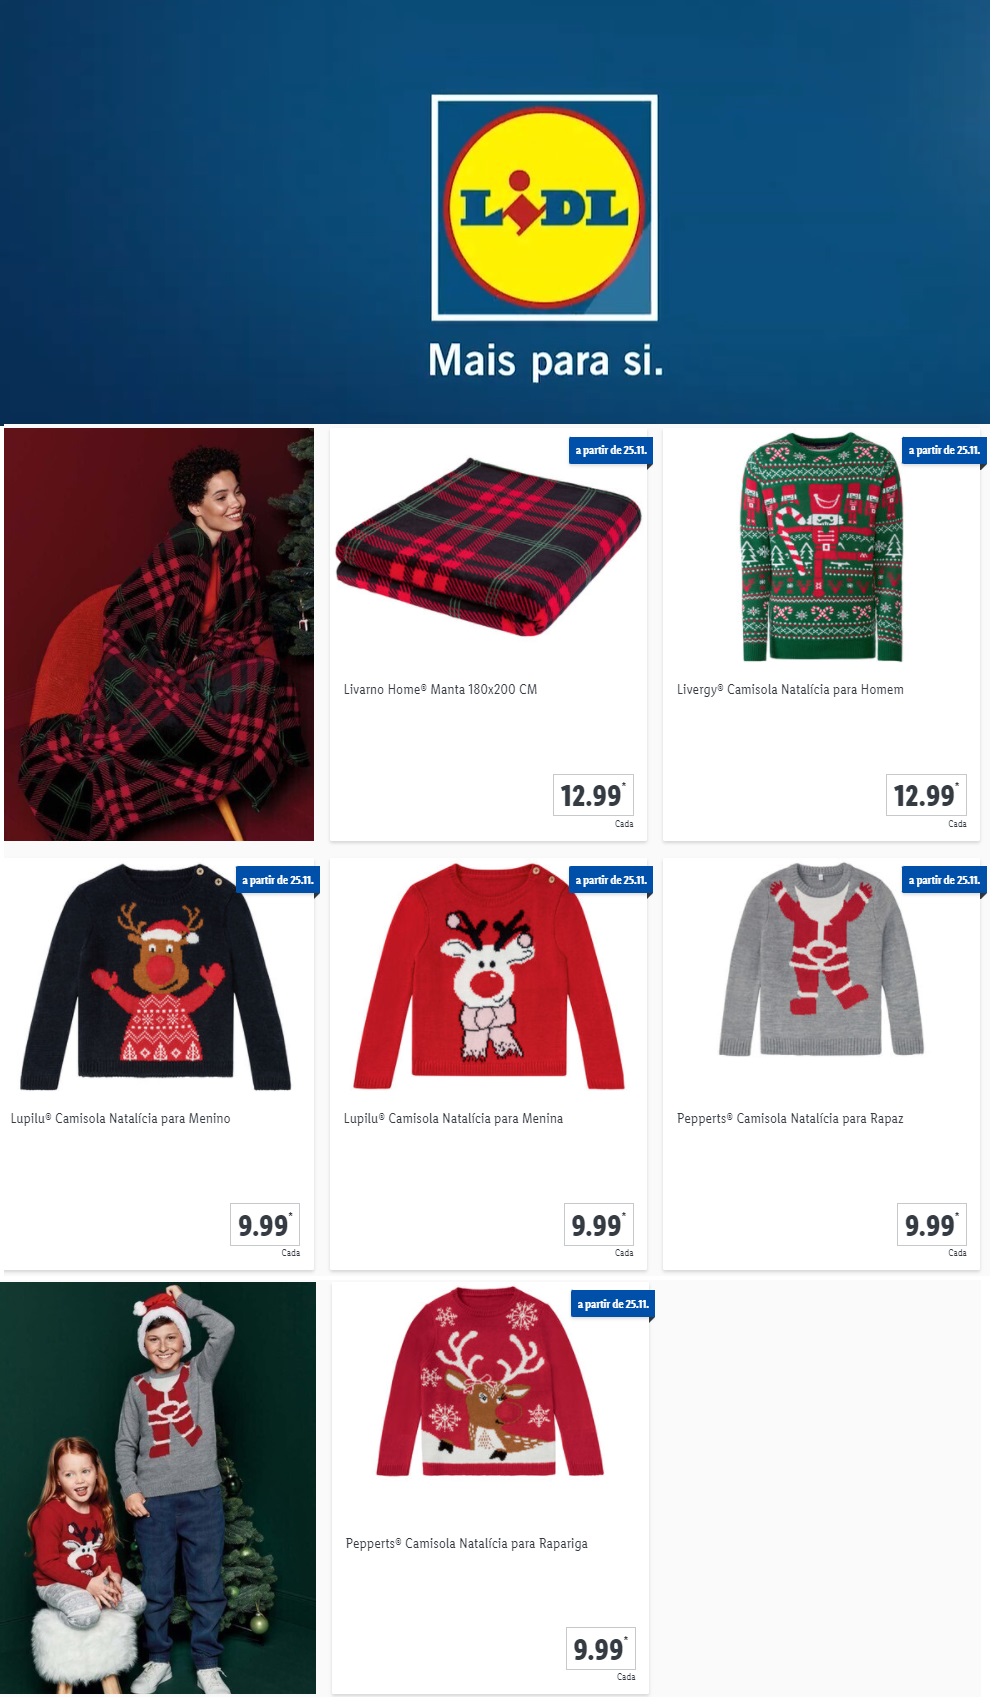Open the plaid blanket product image
996x1708 pixels.
(x=488, y=547)
